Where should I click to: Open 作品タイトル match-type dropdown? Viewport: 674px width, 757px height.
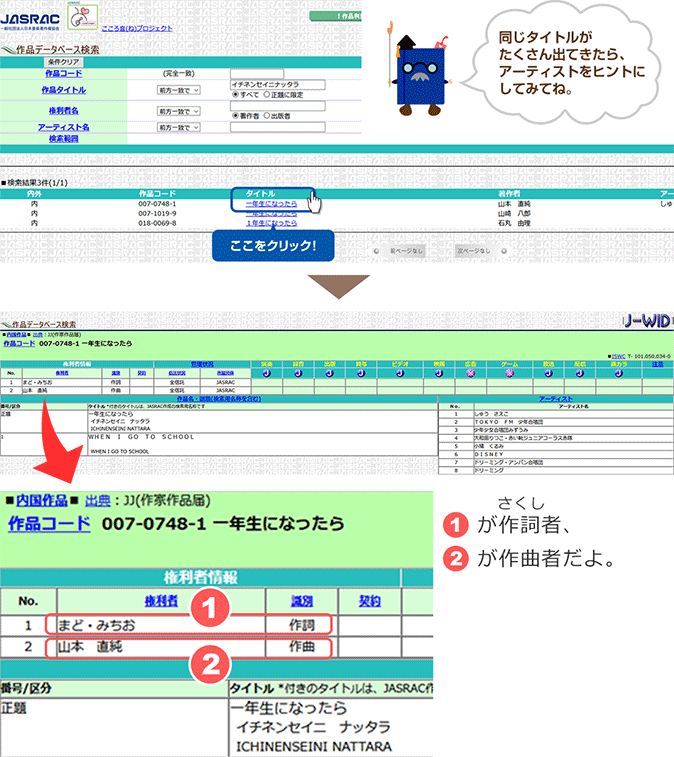[x=178, y=90]
